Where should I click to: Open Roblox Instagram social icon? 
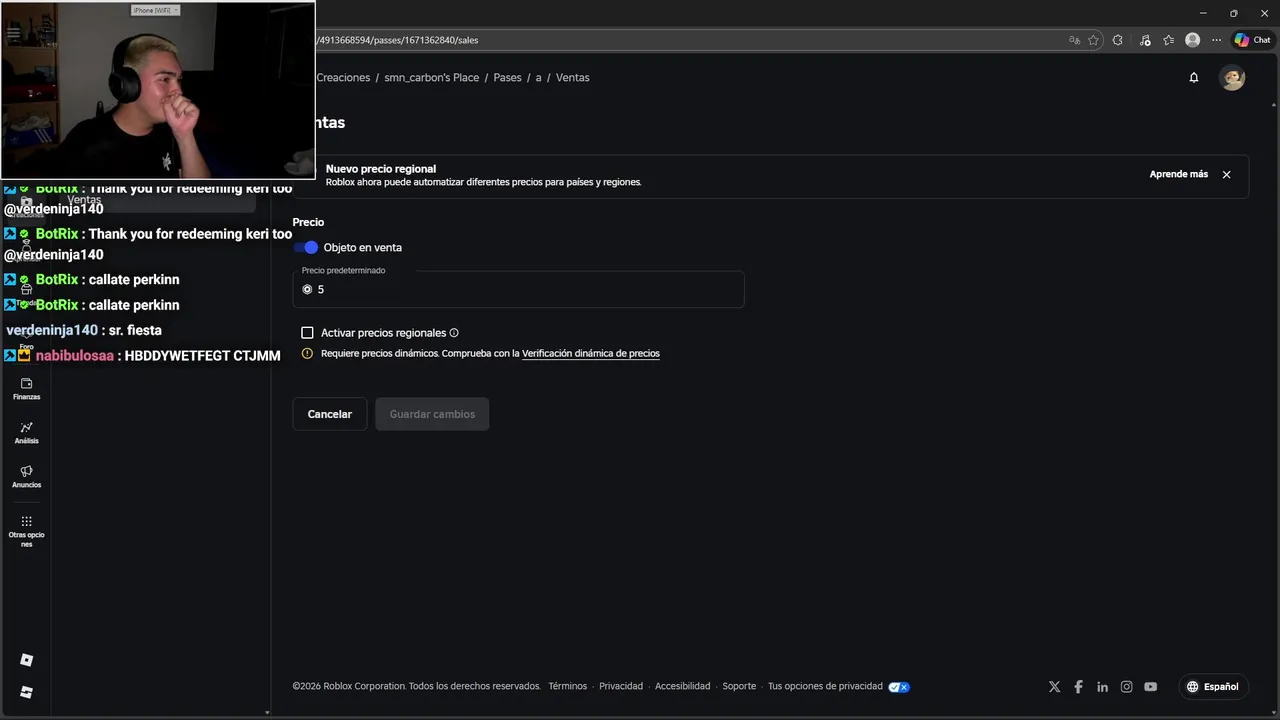click(1126, 687)
